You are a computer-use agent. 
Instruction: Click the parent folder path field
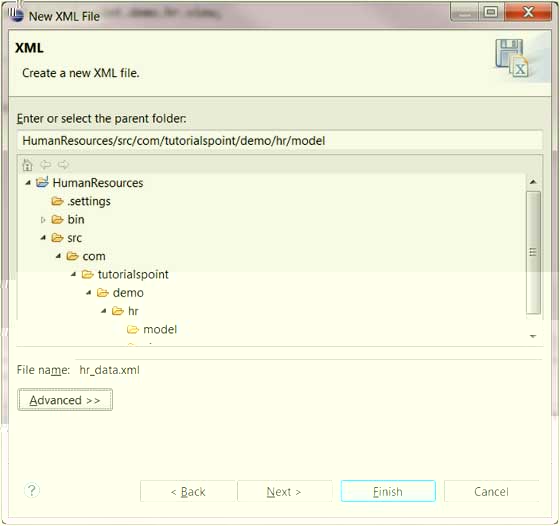(280, 140)
